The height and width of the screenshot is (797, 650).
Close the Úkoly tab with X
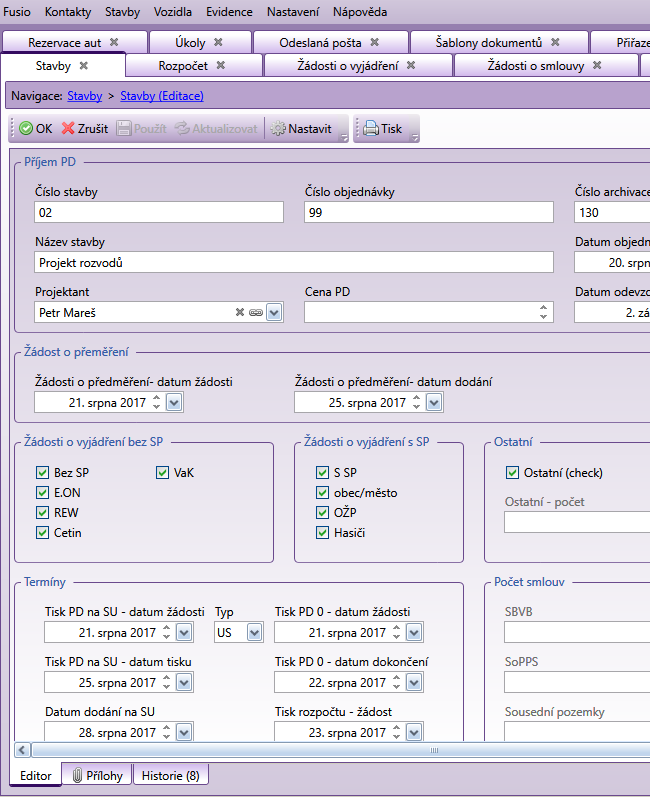218,42
